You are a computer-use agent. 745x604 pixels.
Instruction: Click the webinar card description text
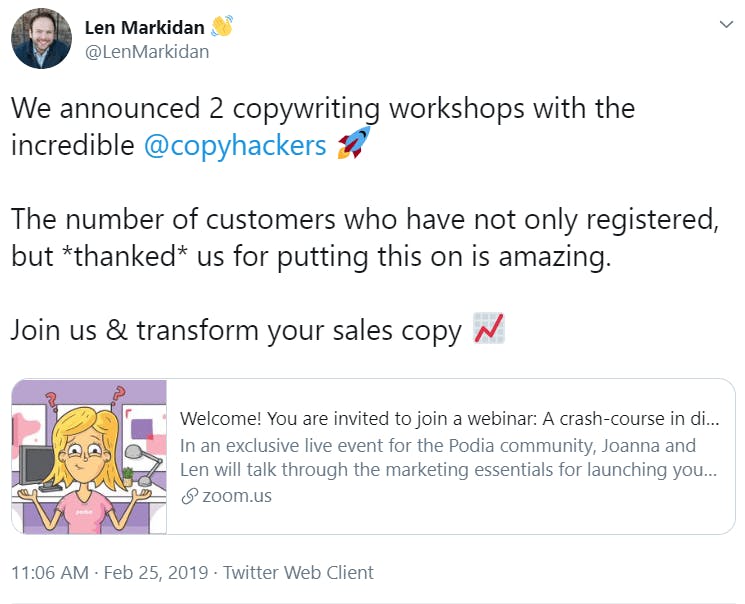(448, 458)
